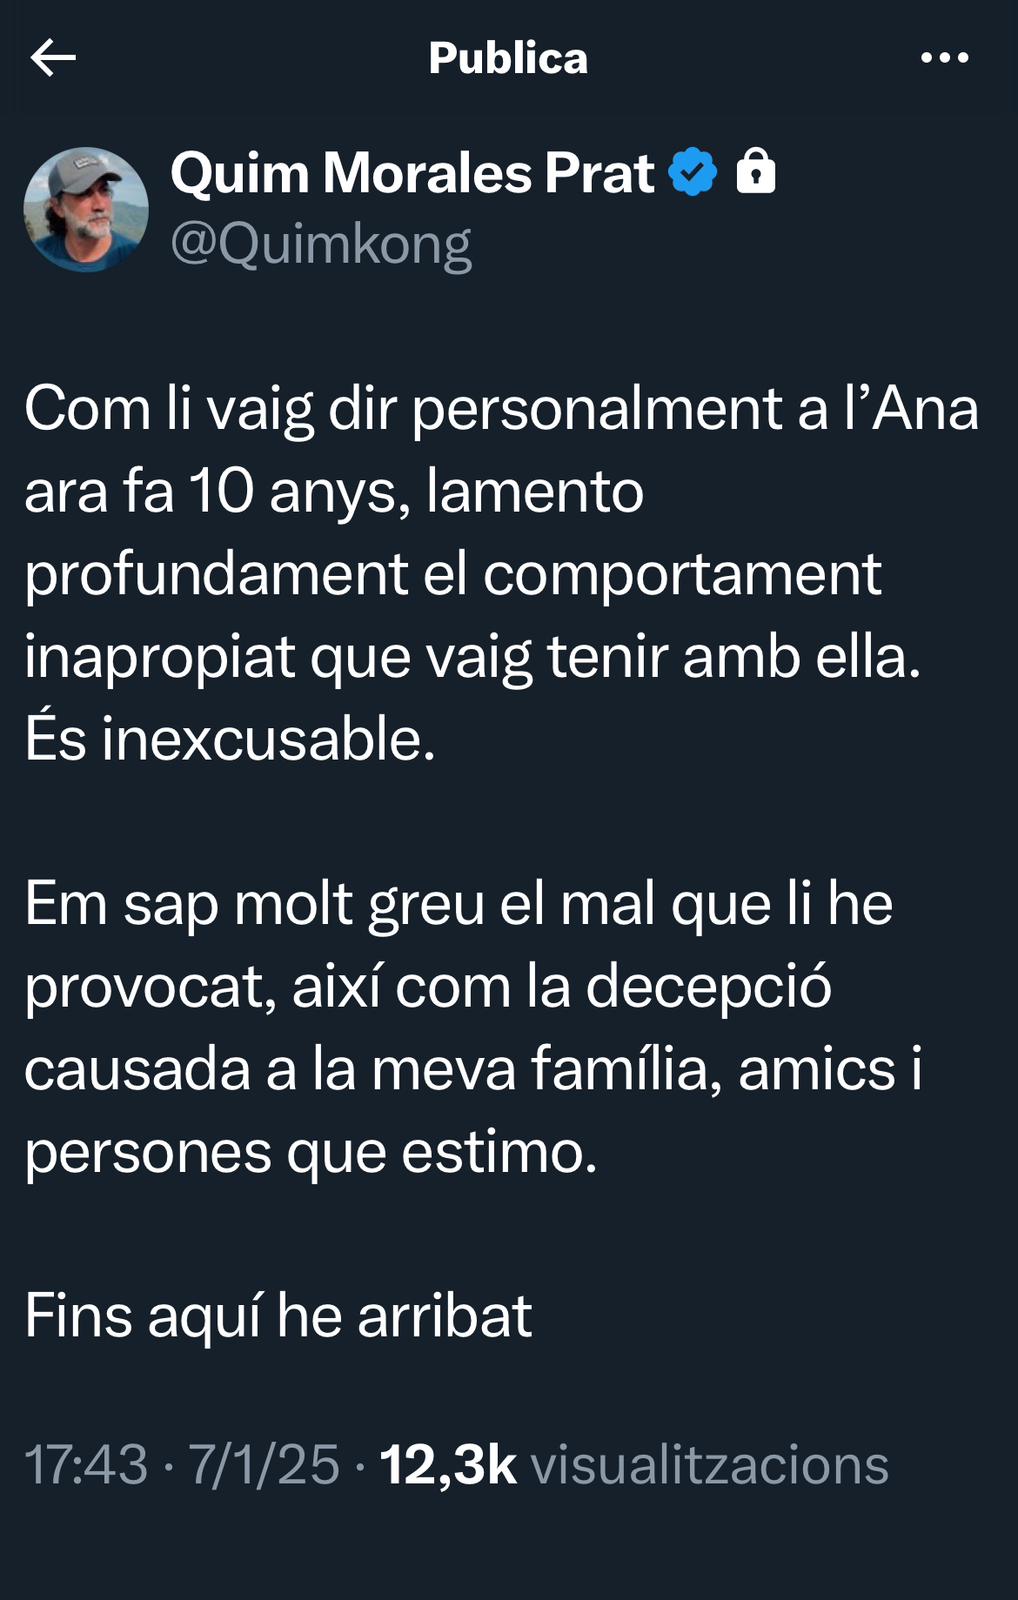Open the profile via the name Quim Morales Prat

click(x=412, y=173)
